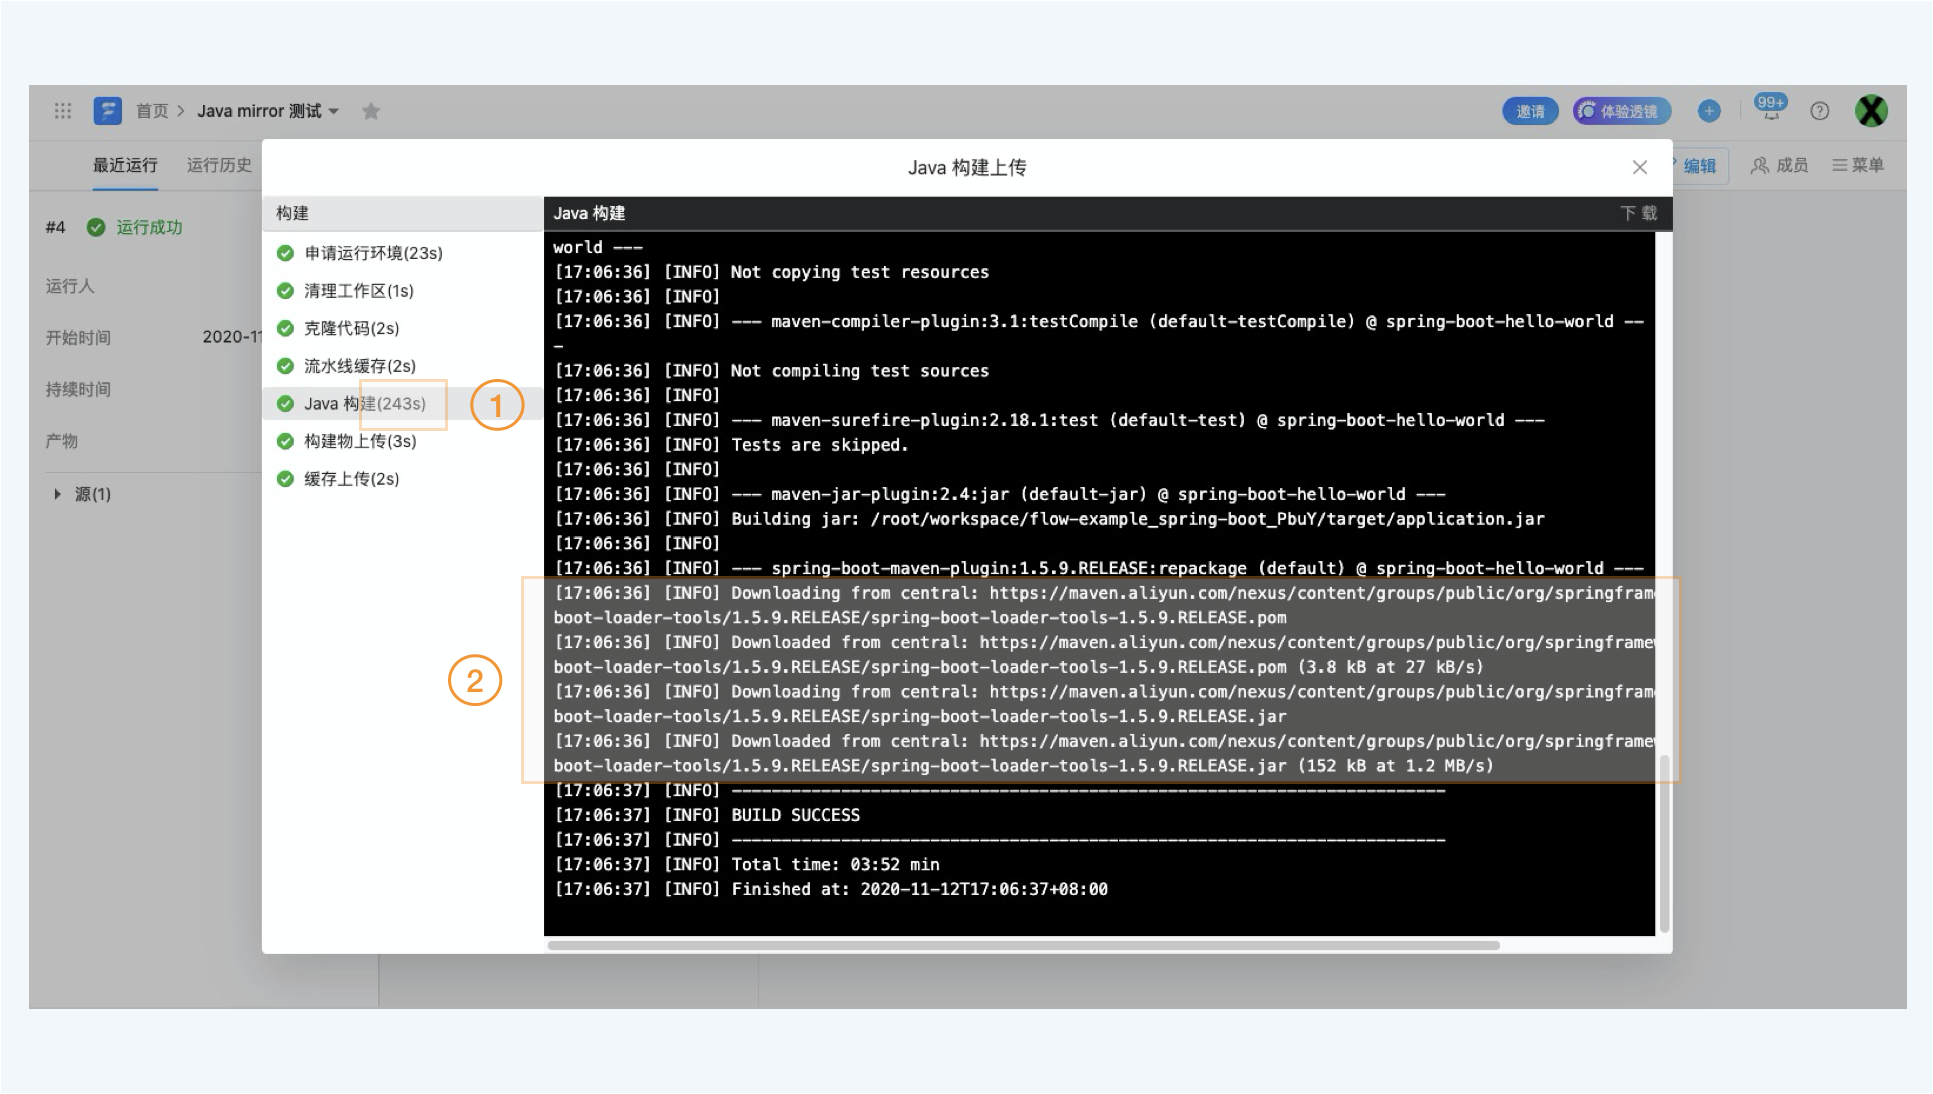Image resolution: width=1933 pixels, height=1094 pixels.
Task: Click the 持续时间 label
Action: point(78,389)
